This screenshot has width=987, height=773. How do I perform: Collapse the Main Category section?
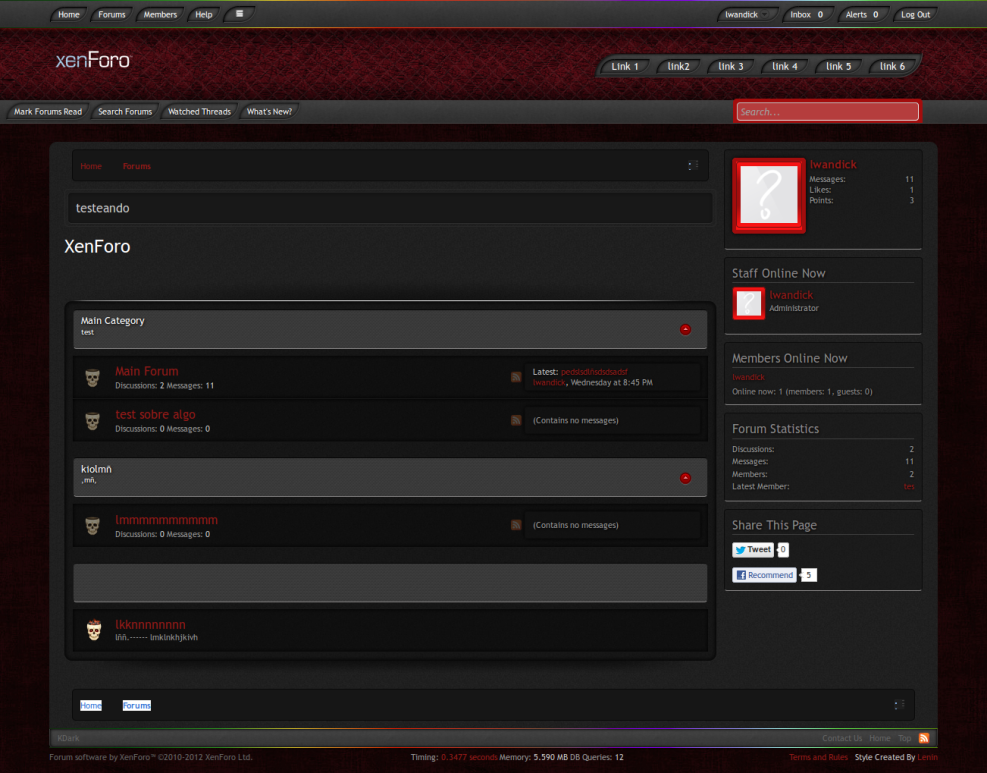point(685,329)
